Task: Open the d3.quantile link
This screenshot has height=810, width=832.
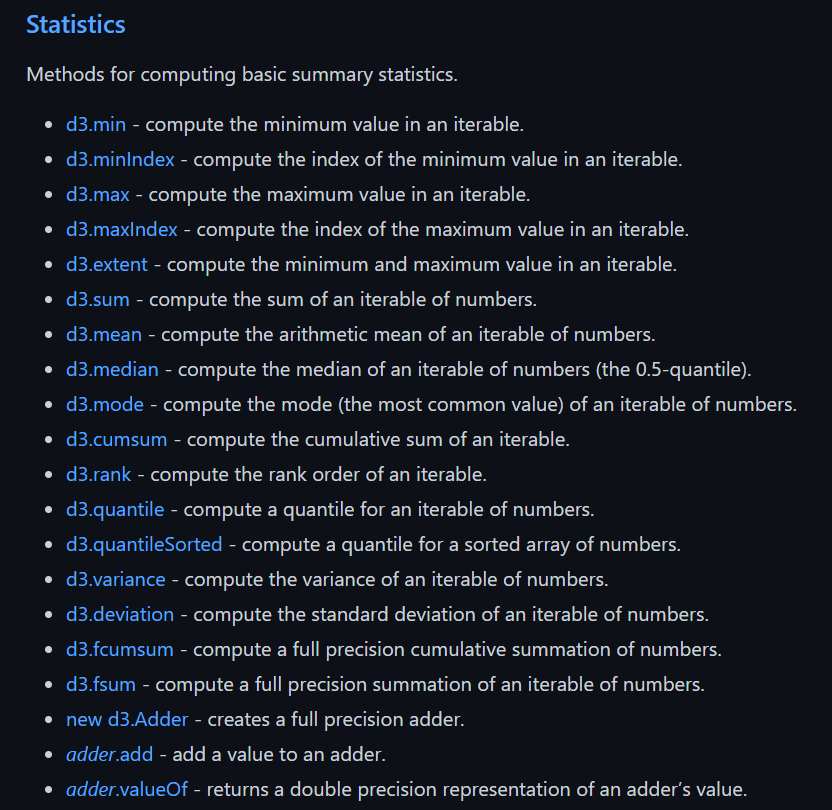Action: point(115,510)
